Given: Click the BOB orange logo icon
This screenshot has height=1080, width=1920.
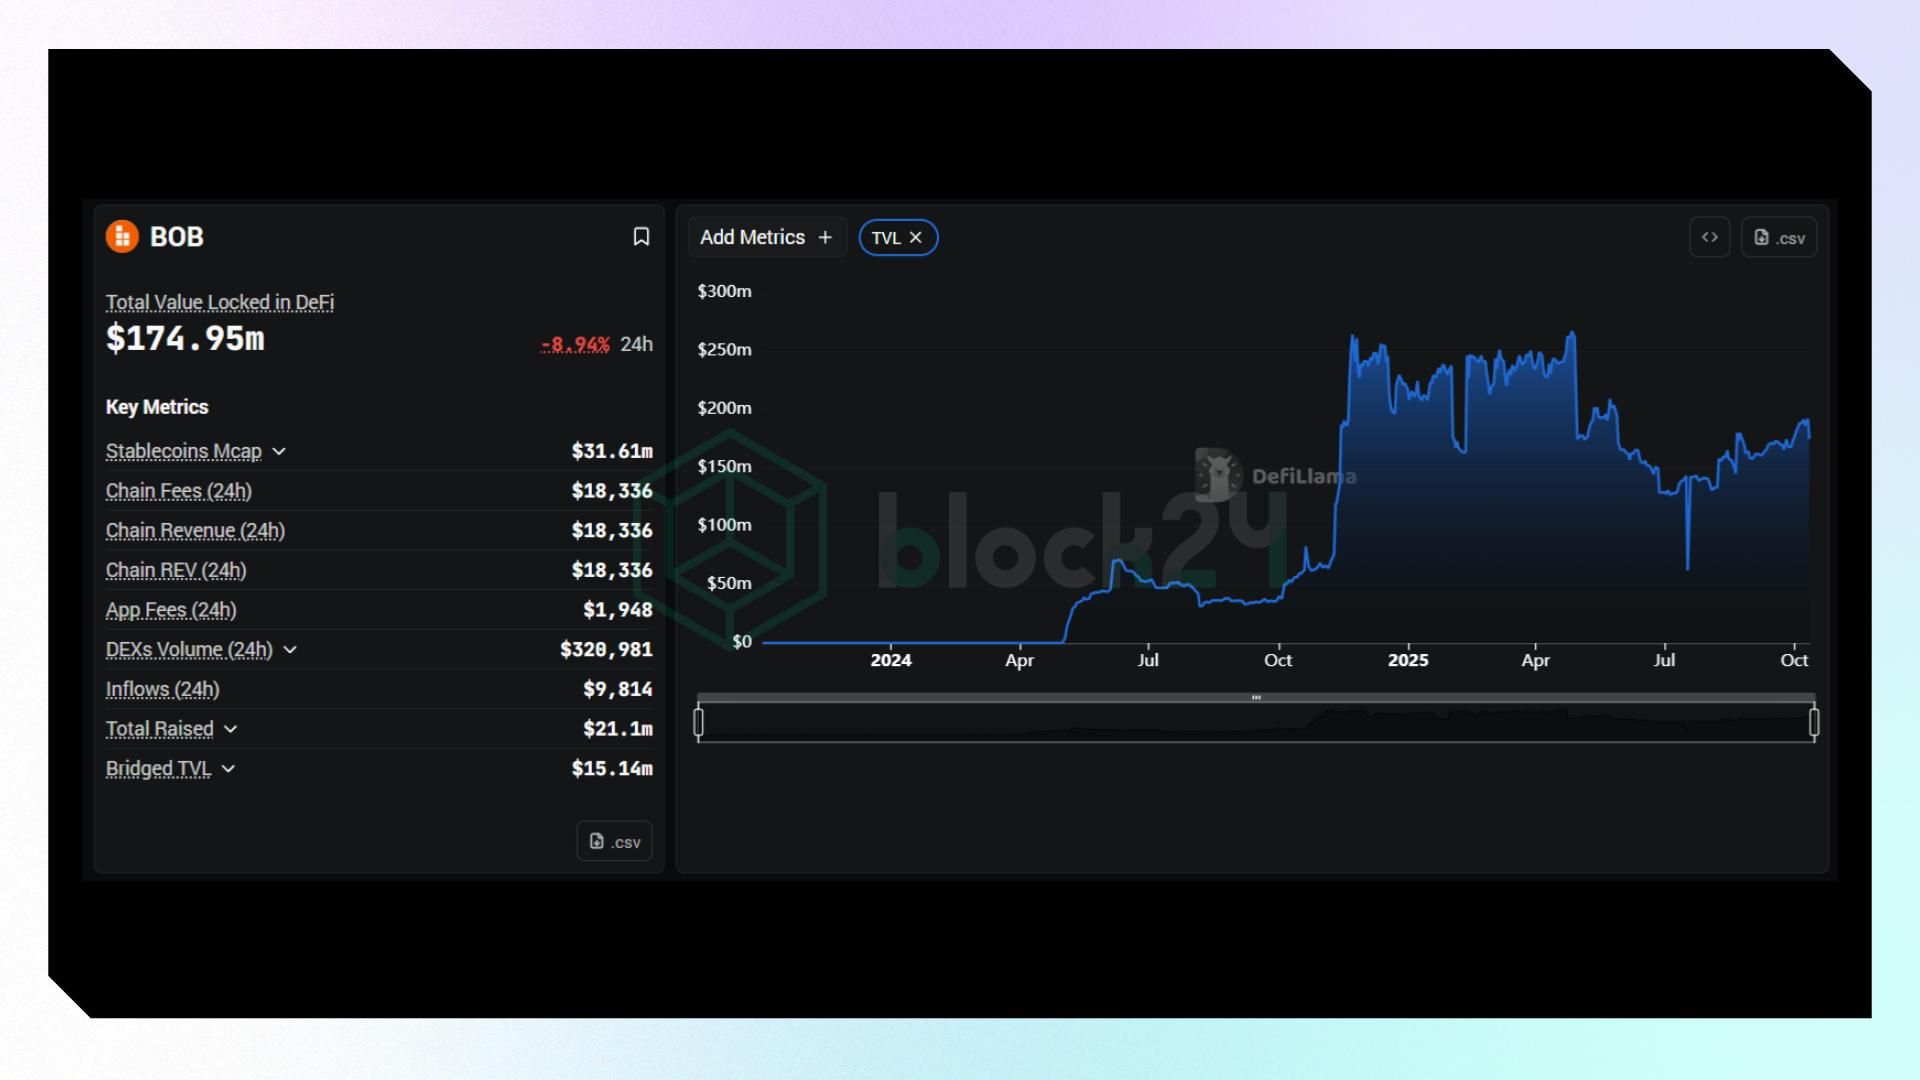Looking at the screenshot, I should tap(122, 237).
